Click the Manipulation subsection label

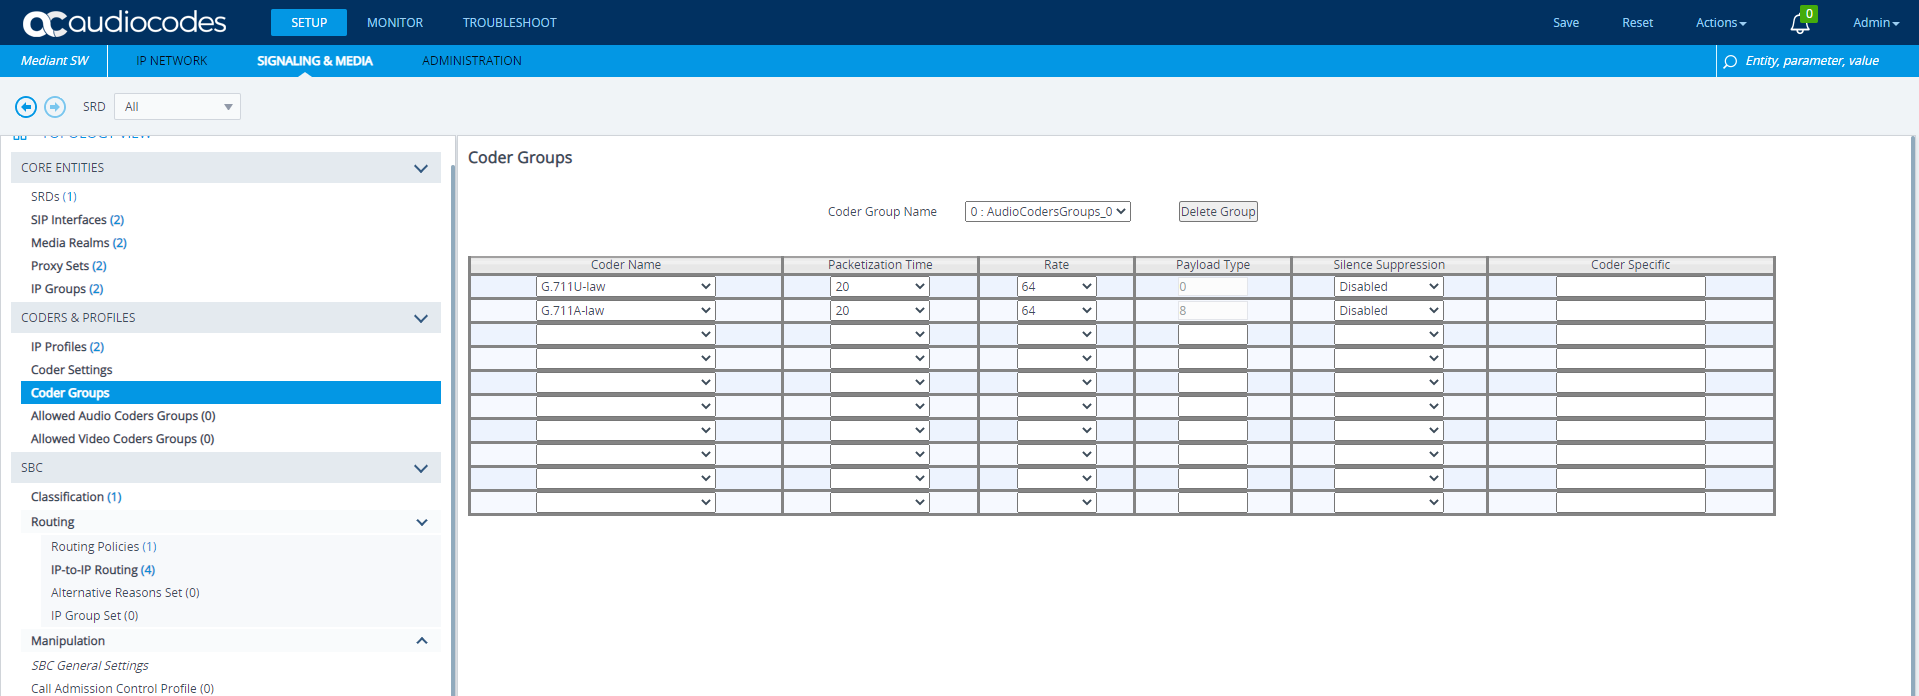pyautogui.click(x=68, y=641)
